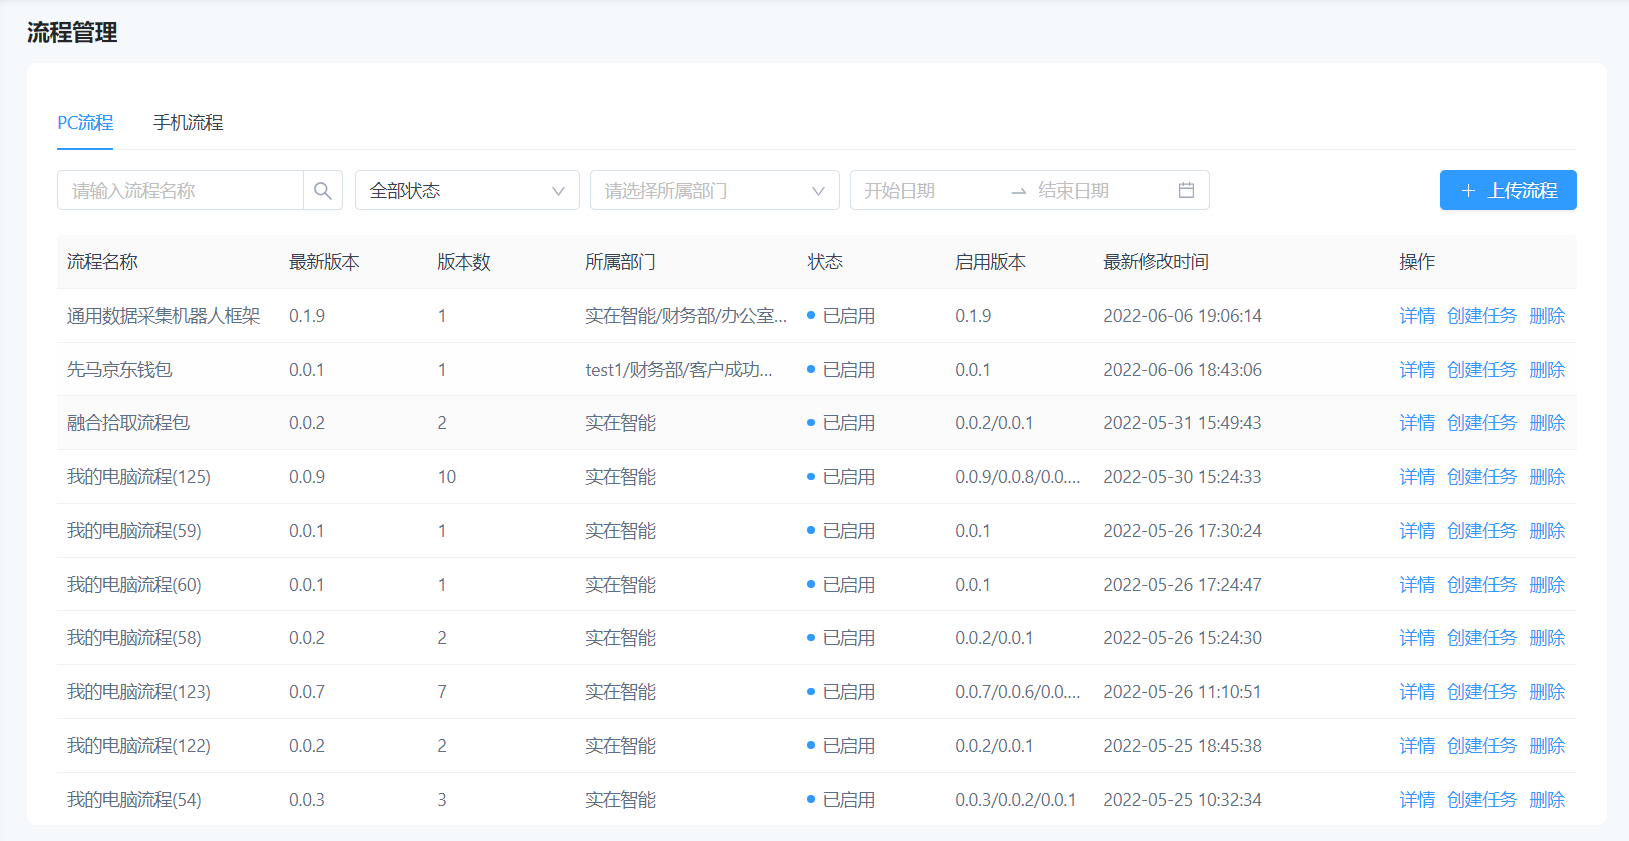The height and width of the screenshot is (841, 1629).
Task: Delete the 我的电脑流程(122) entry
Action: point(1546,746)
